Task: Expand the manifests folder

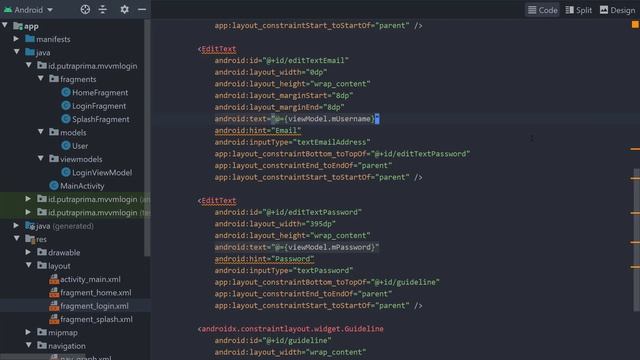Action: (x=16, y=39)
